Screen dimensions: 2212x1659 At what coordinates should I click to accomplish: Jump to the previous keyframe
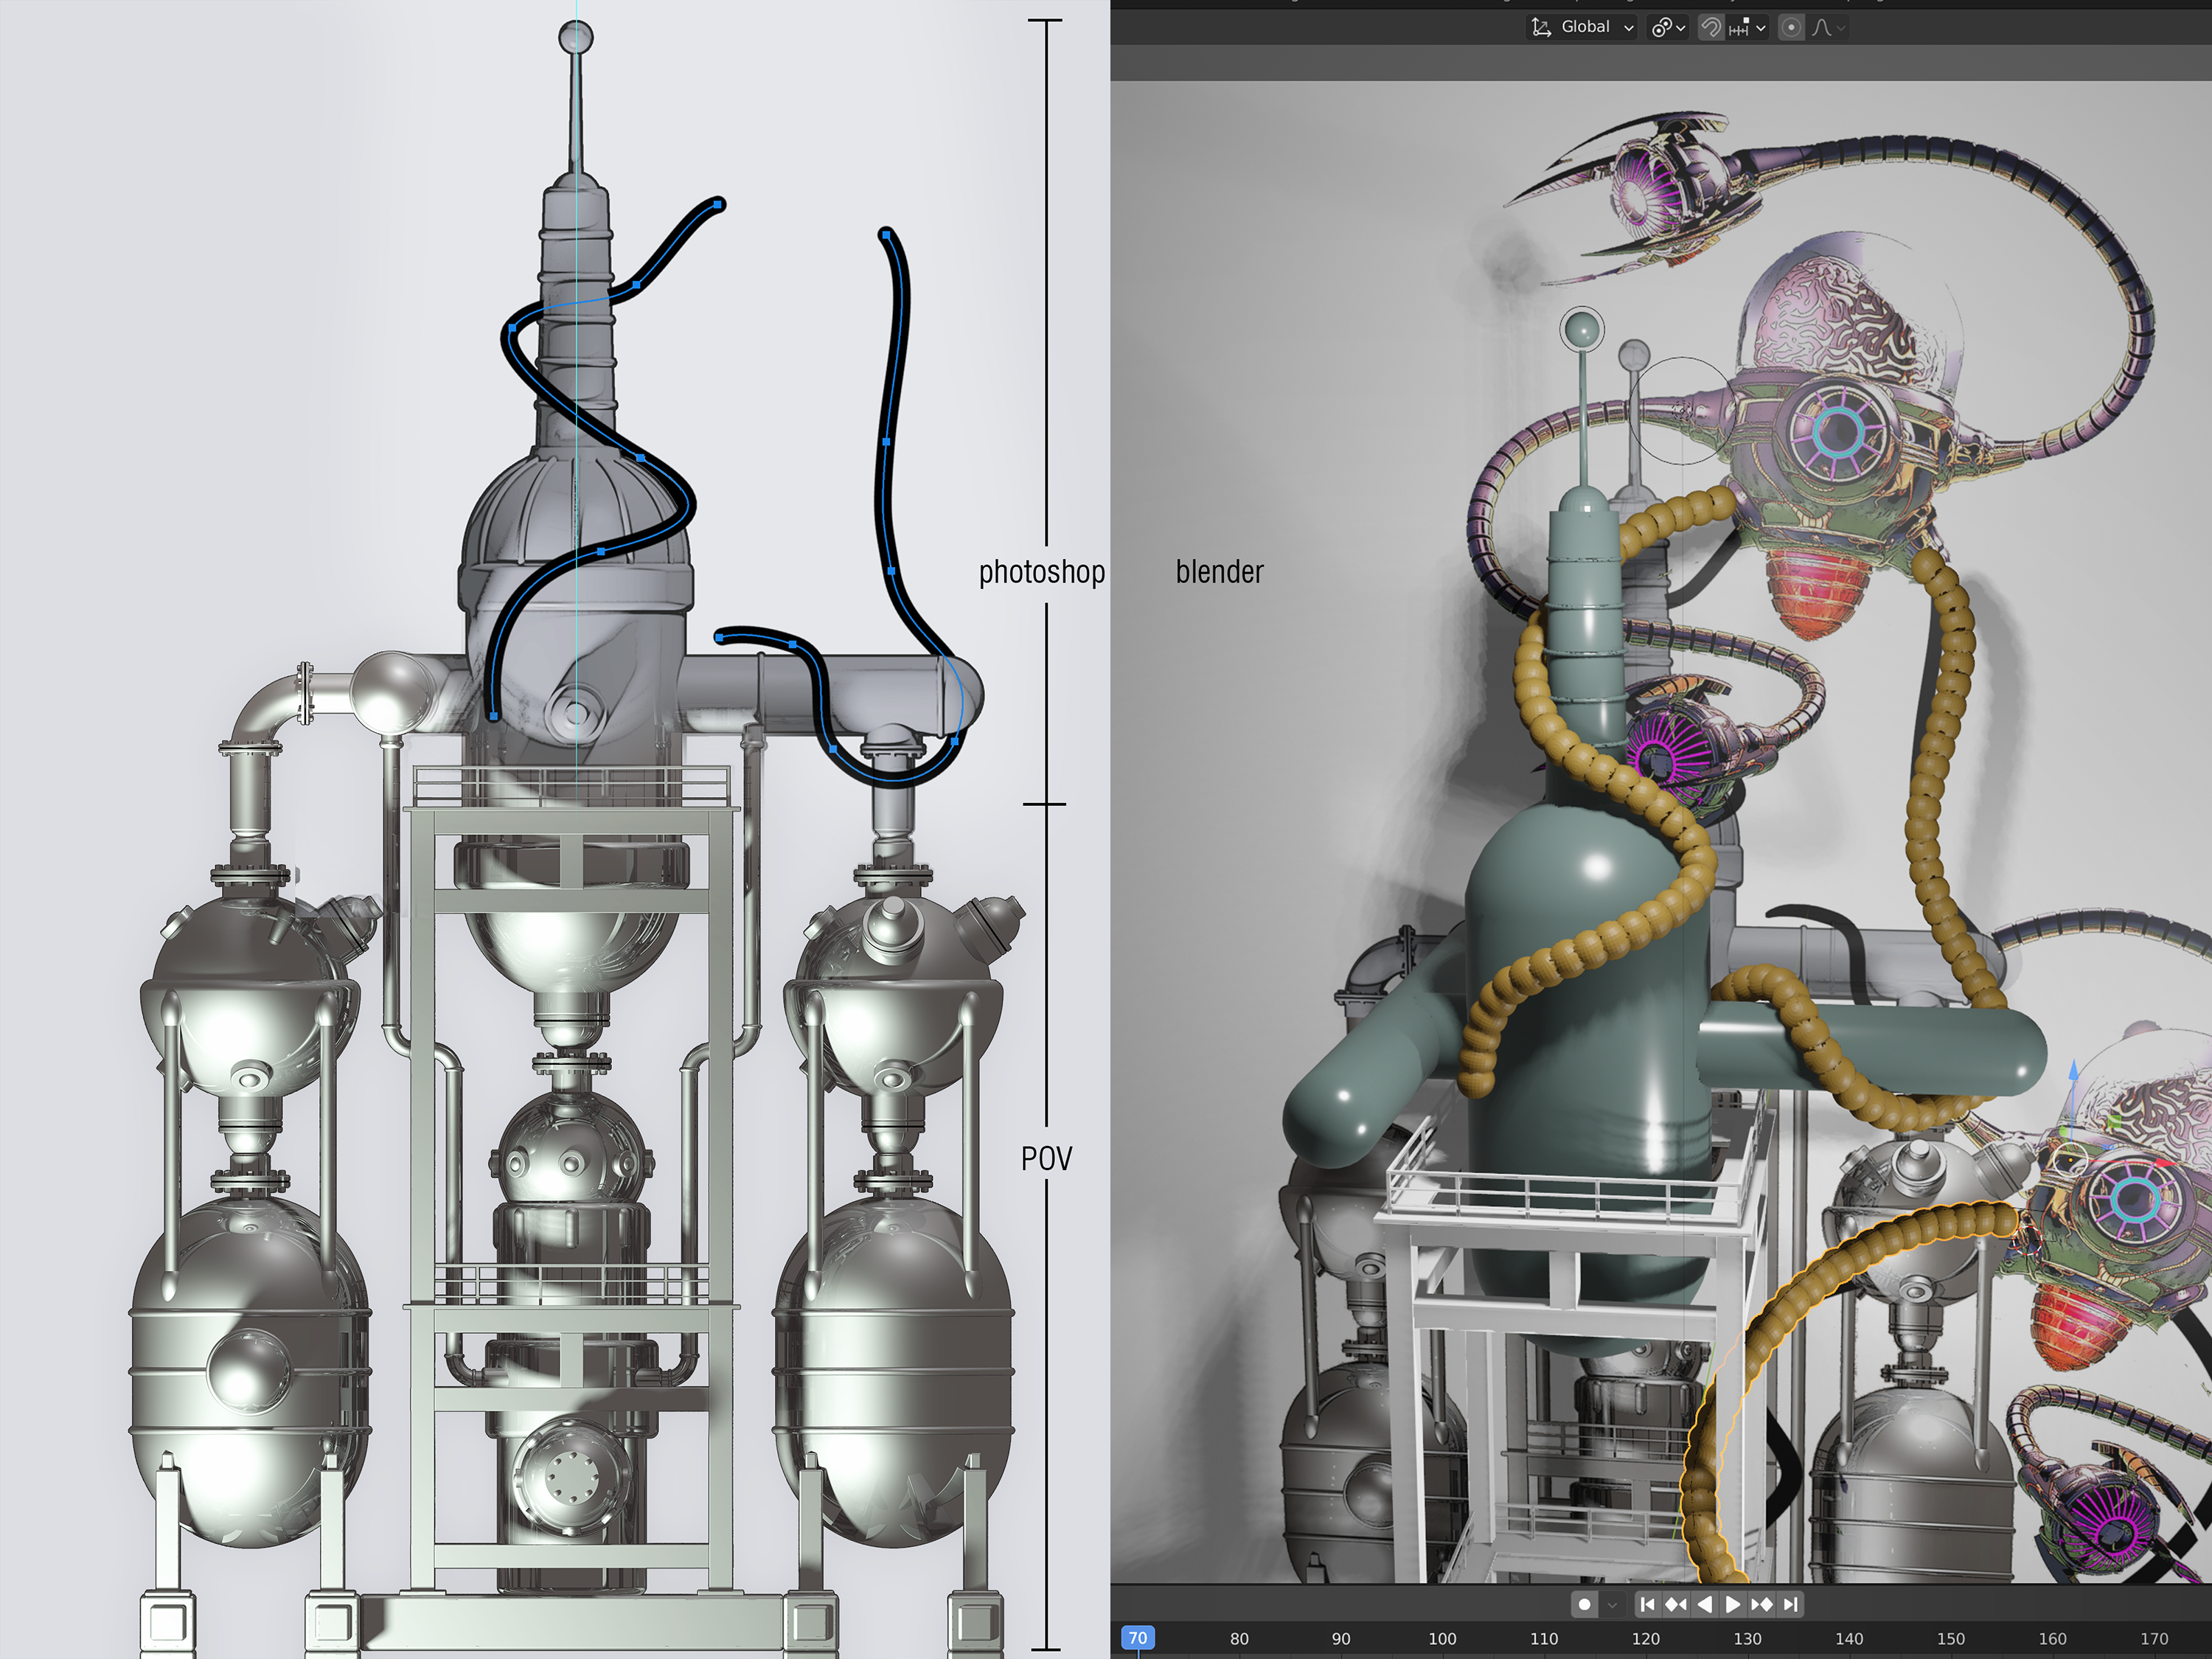[1676, 1604]
